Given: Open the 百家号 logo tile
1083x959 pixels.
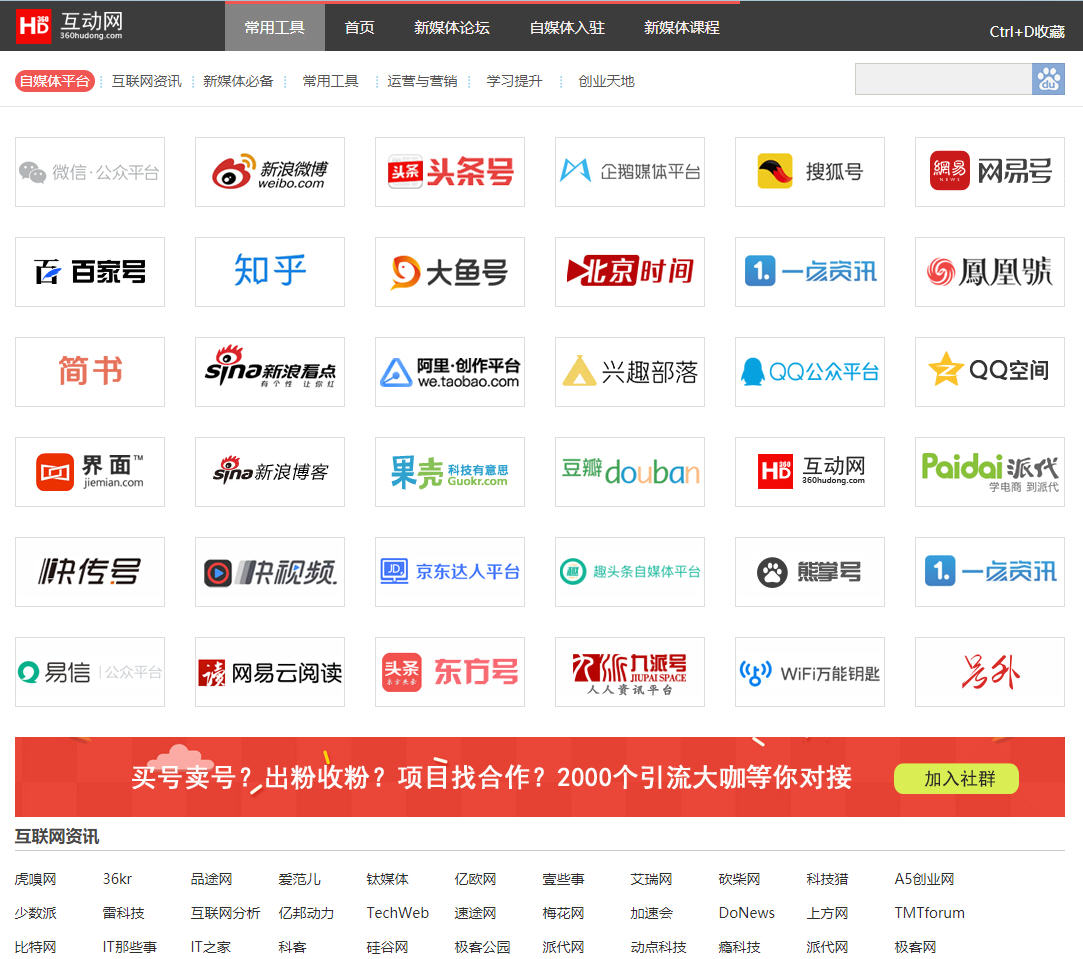Looking at the screenshot, I should (x=90, y=272).
